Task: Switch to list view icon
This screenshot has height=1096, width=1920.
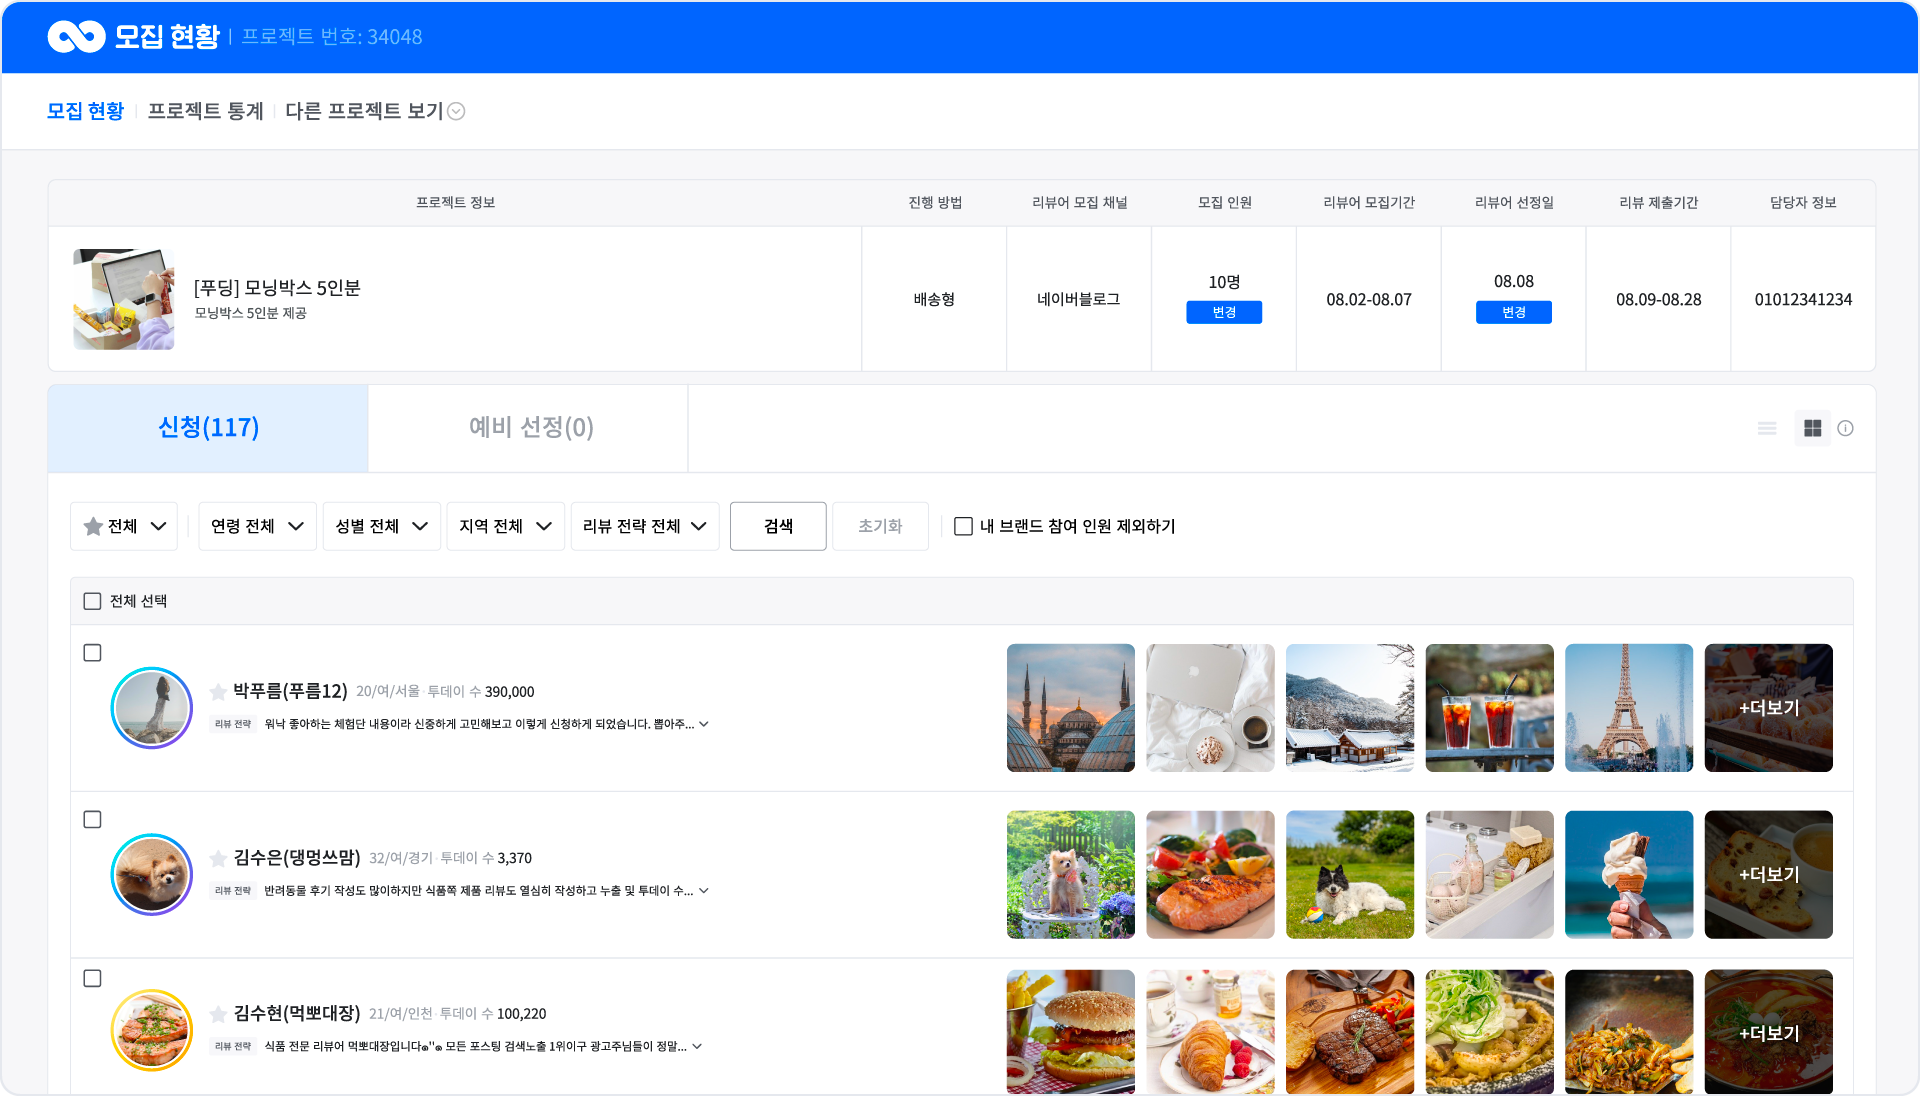Action: coord(1767,428)
